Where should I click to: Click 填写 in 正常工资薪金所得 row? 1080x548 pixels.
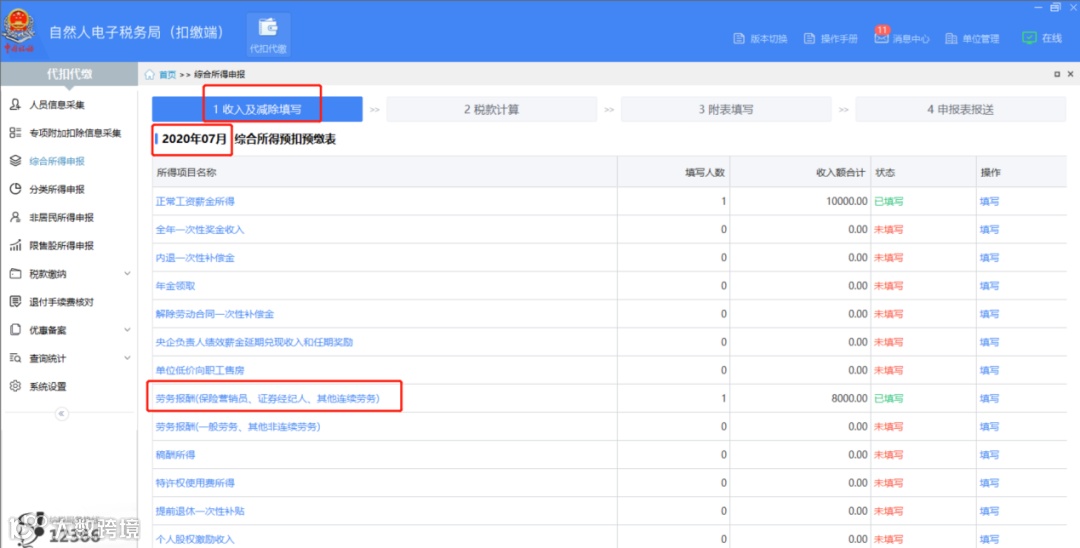pyautogui.click(x=989, y=202)
